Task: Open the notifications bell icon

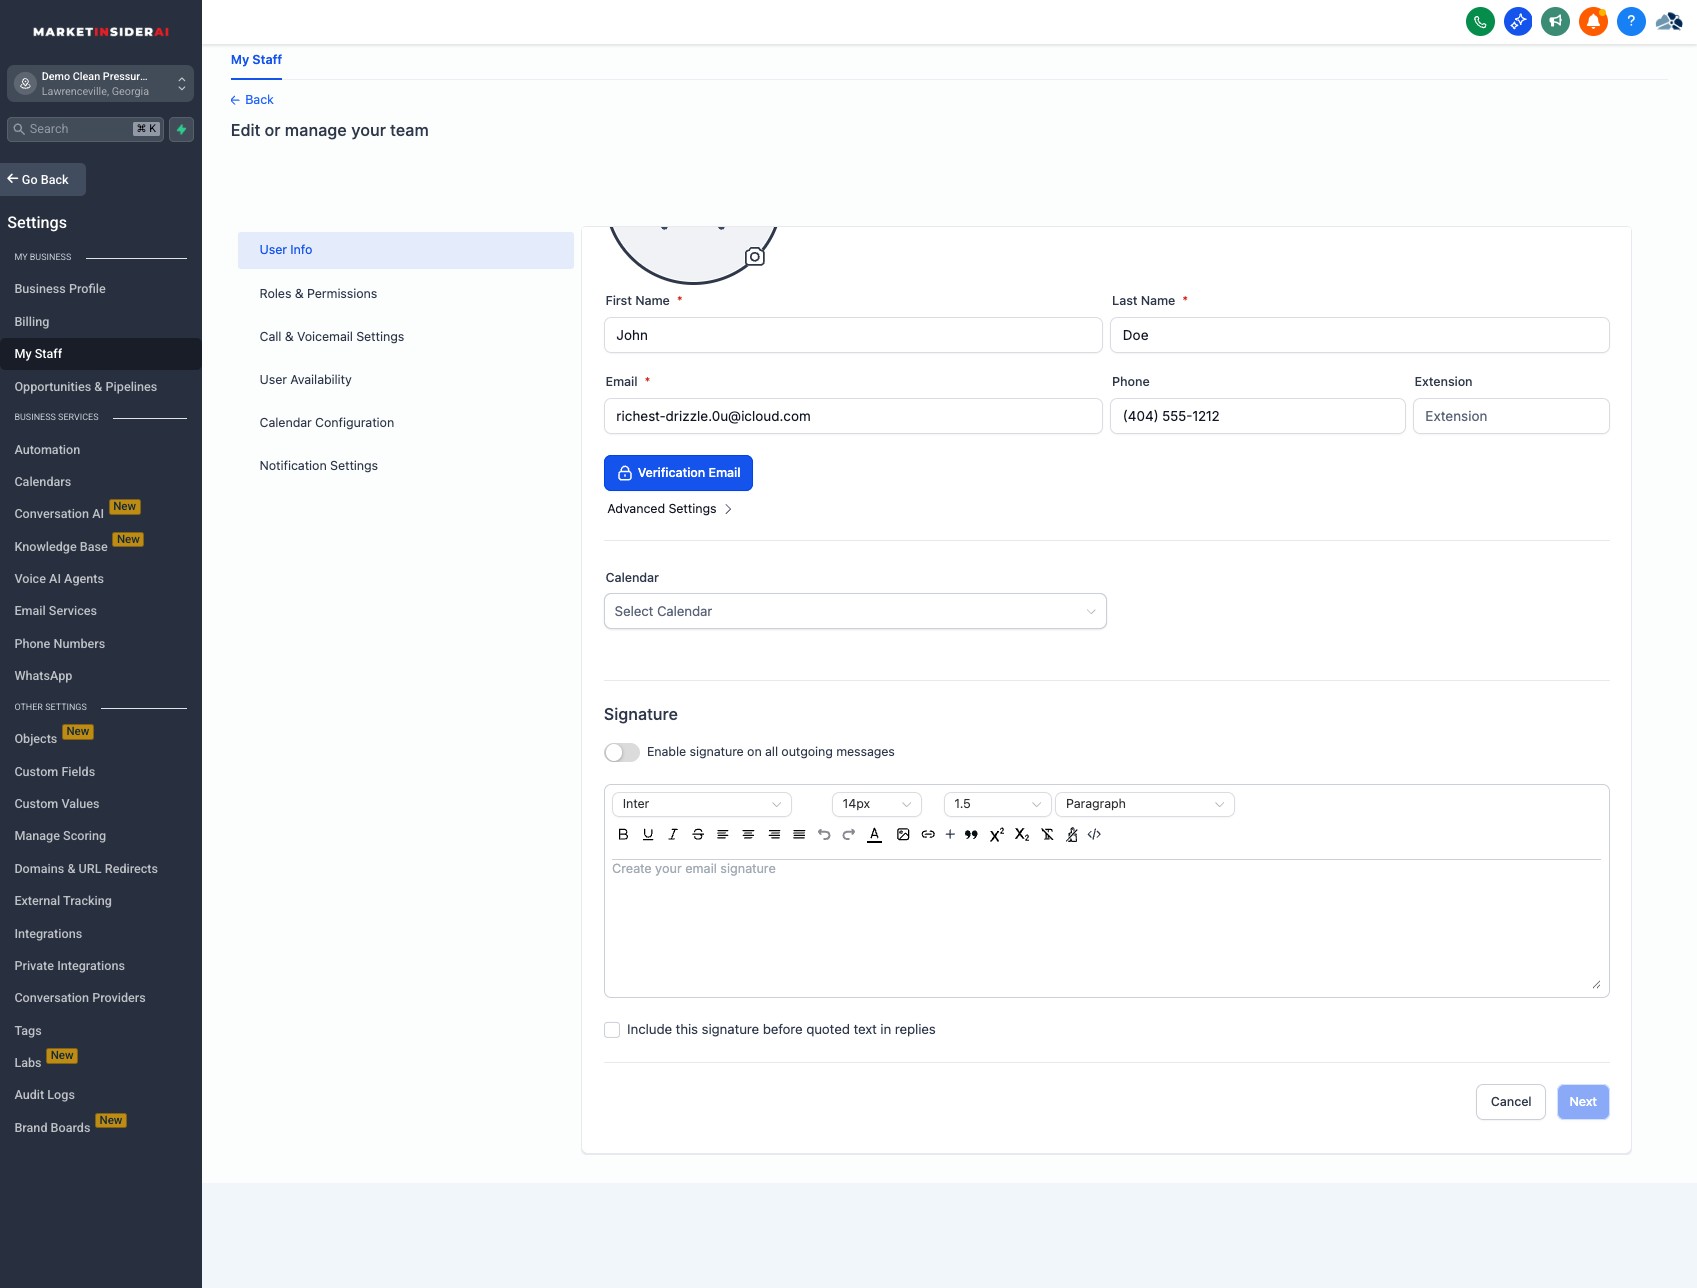Action: [x=1593, y=21]
